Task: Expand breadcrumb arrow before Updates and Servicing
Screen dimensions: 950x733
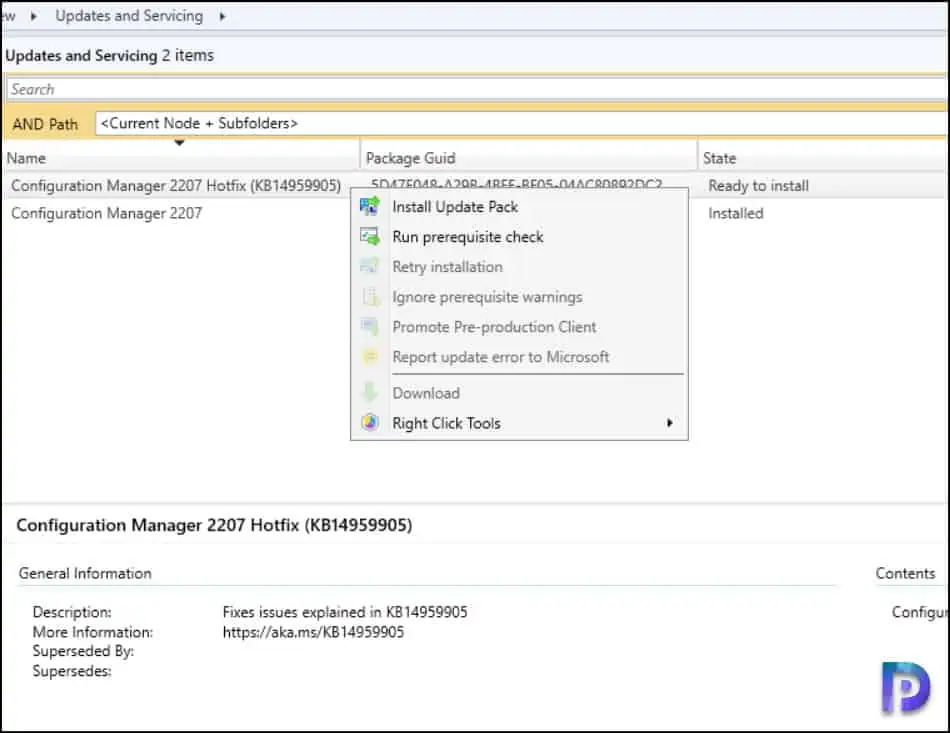Action: 33,16
